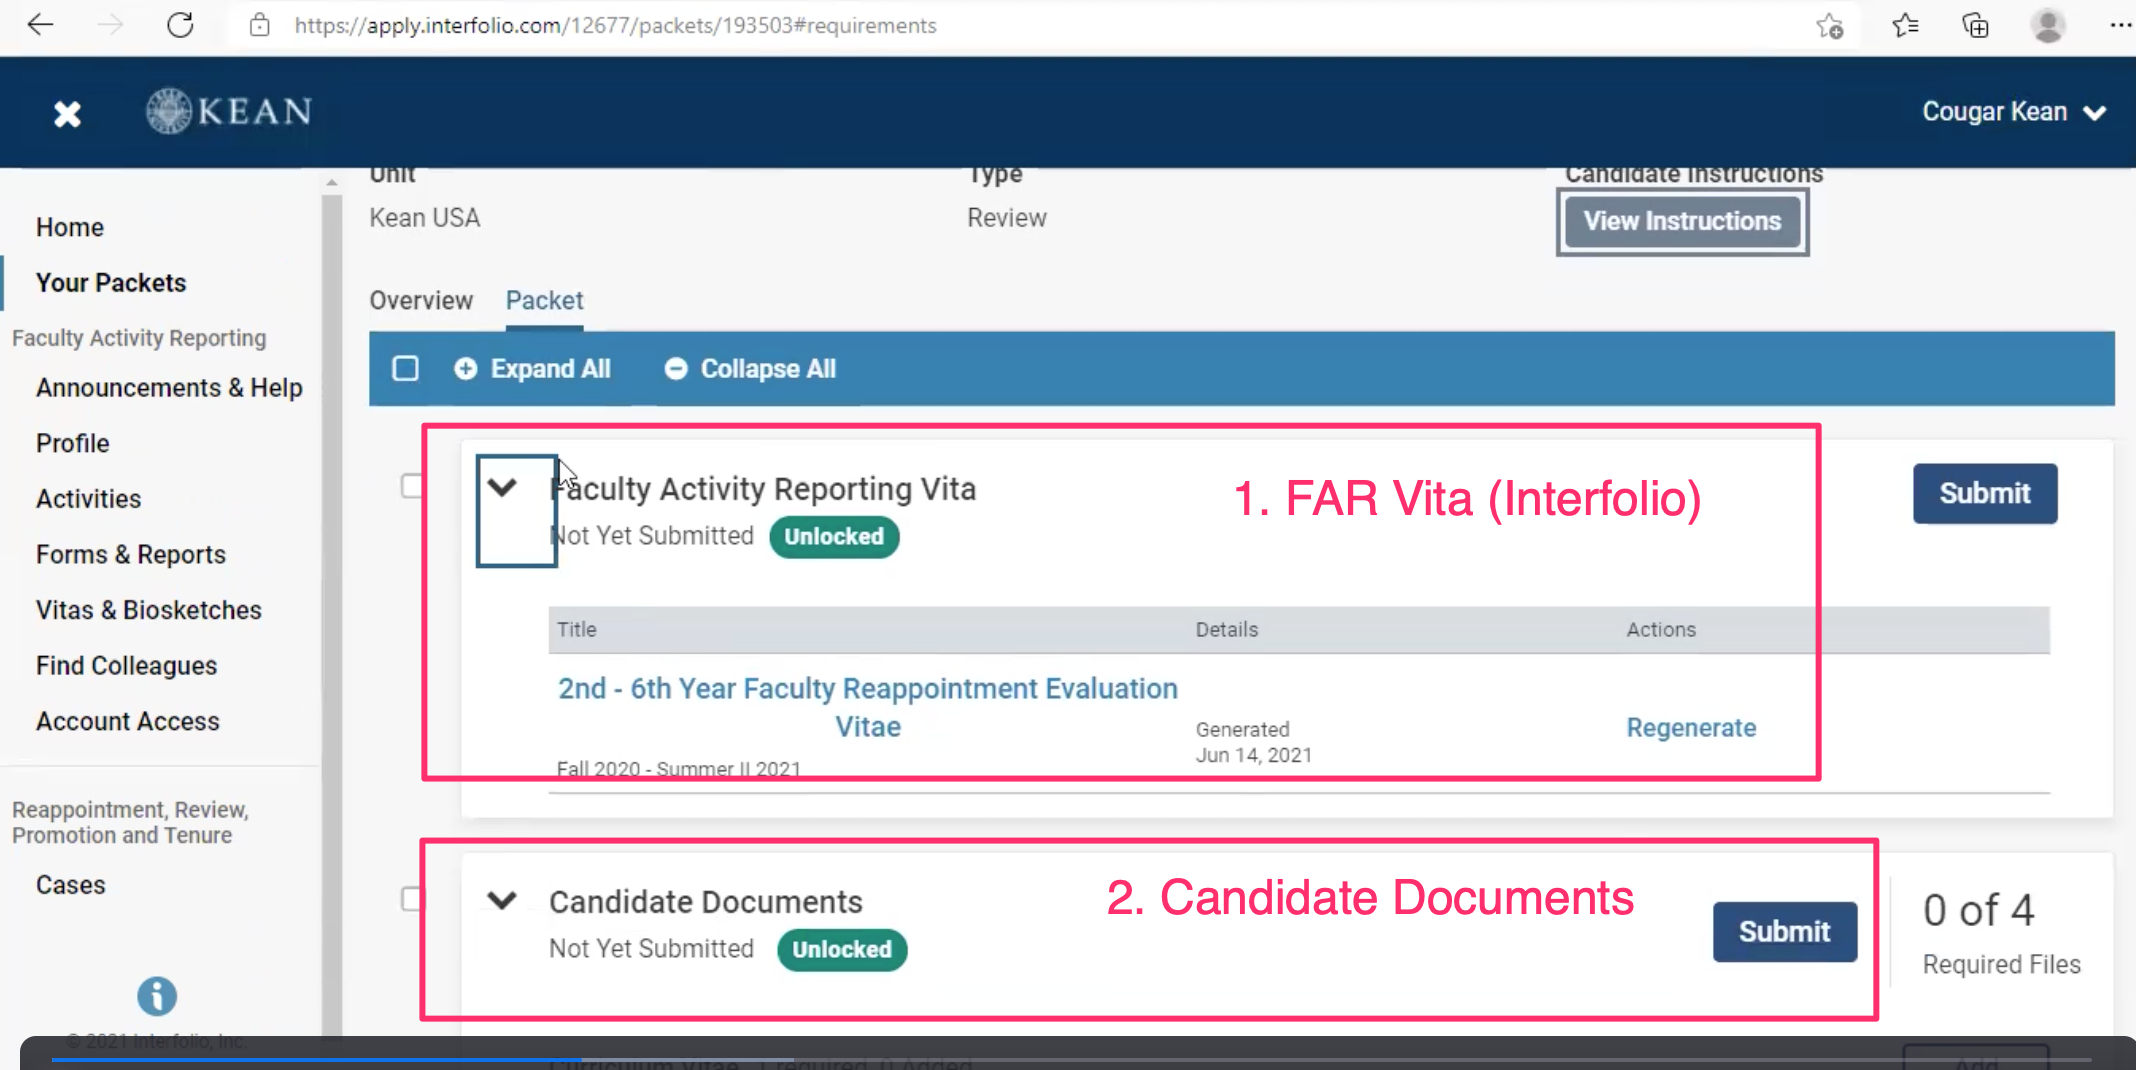The image size is (2136, 1070).
Task: Click Collapse All
Action: tap(750, 369)
